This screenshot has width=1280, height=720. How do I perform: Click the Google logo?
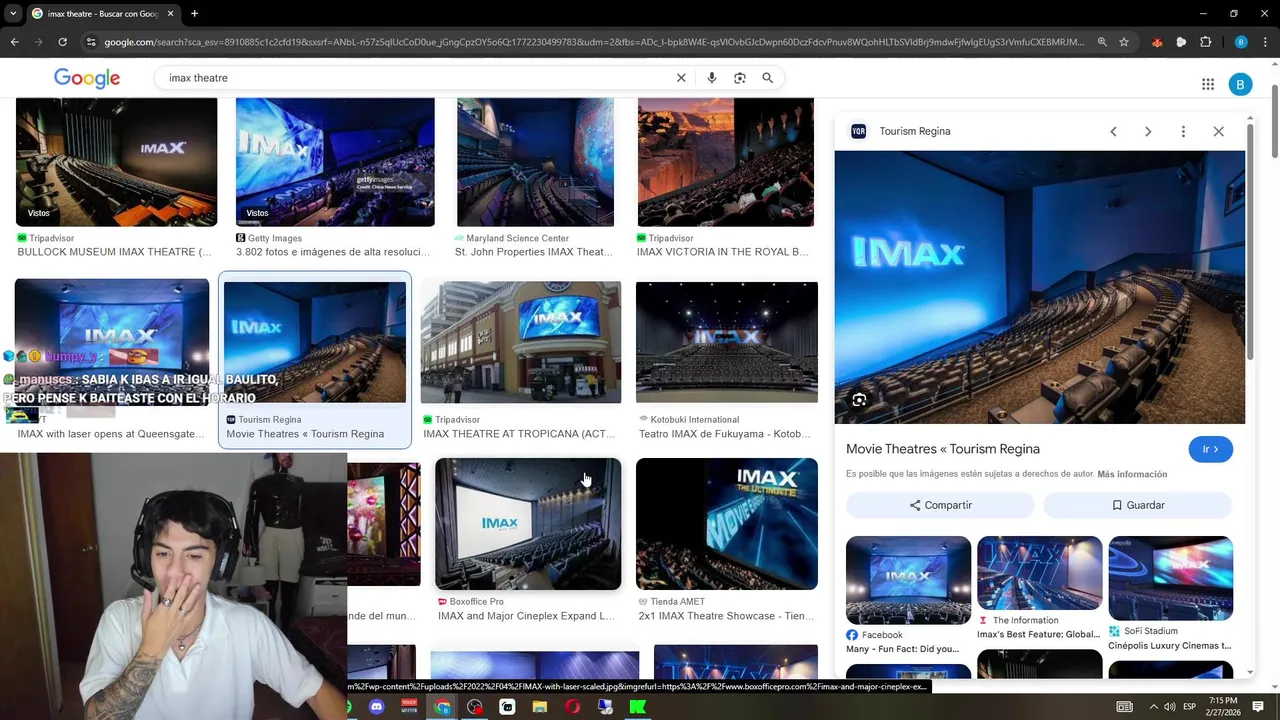point(87,78)
